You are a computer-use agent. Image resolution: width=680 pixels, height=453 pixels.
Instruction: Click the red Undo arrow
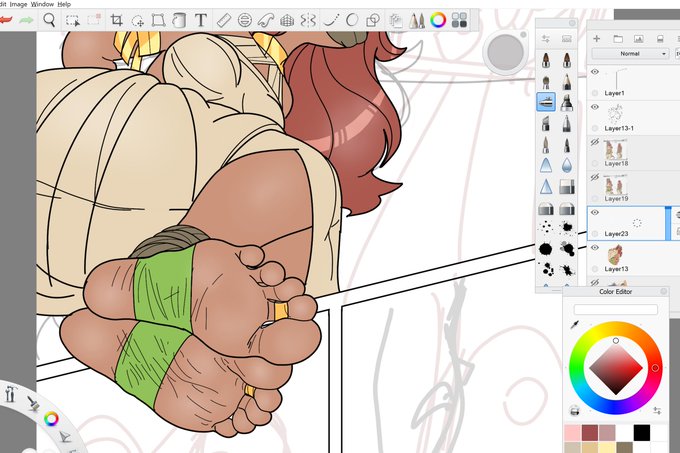point(5,20)
